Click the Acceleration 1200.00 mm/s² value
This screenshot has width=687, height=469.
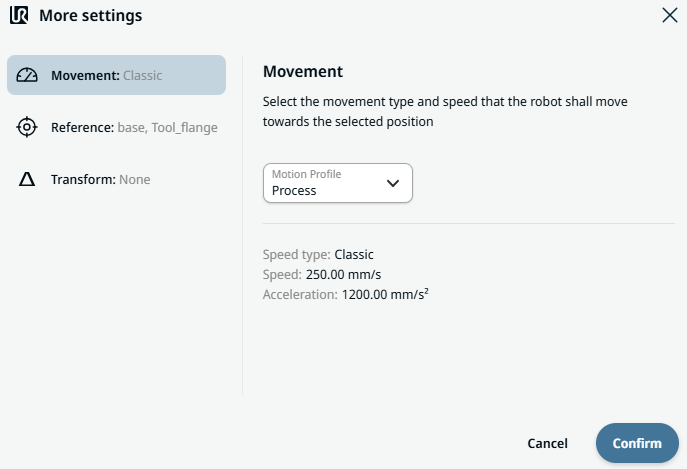(385, 294)
